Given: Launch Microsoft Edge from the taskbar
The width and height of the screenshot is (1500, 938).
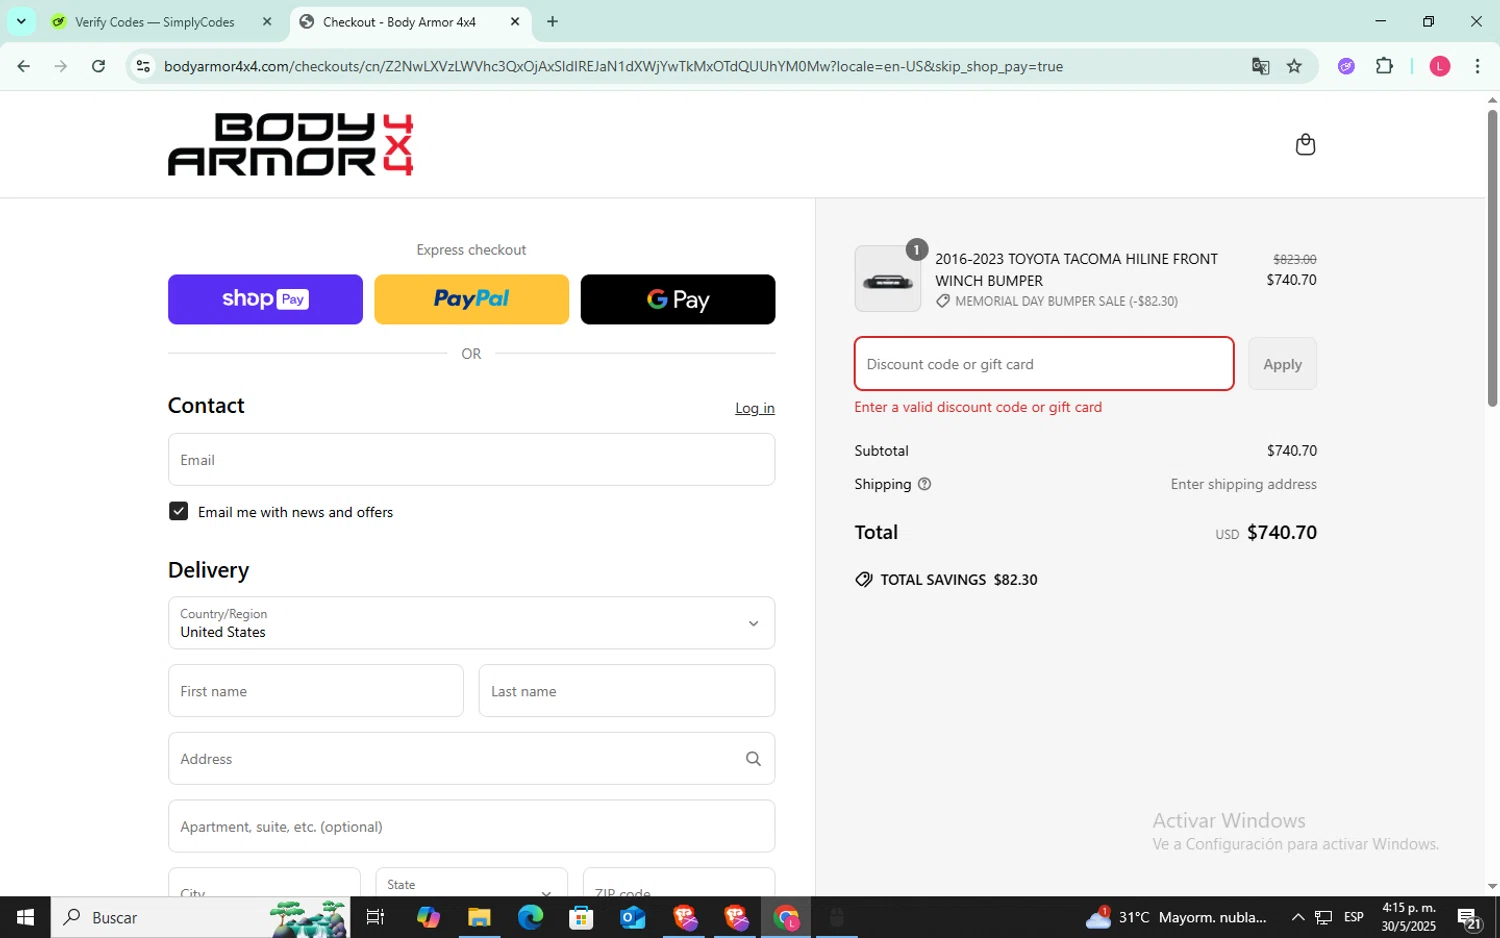Looking at the screenshot, I should point(530,917).
